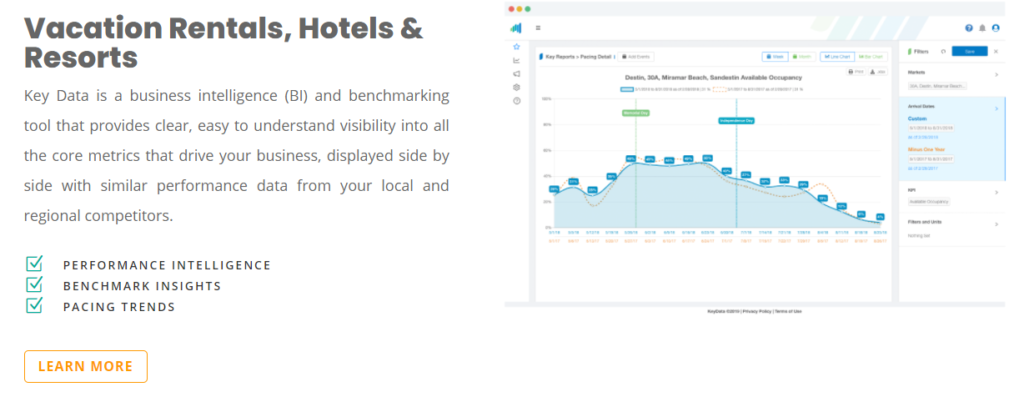Screen dimensions: 1024x412
Task: Click the Minus One Year date field
Action: [931, 159]
